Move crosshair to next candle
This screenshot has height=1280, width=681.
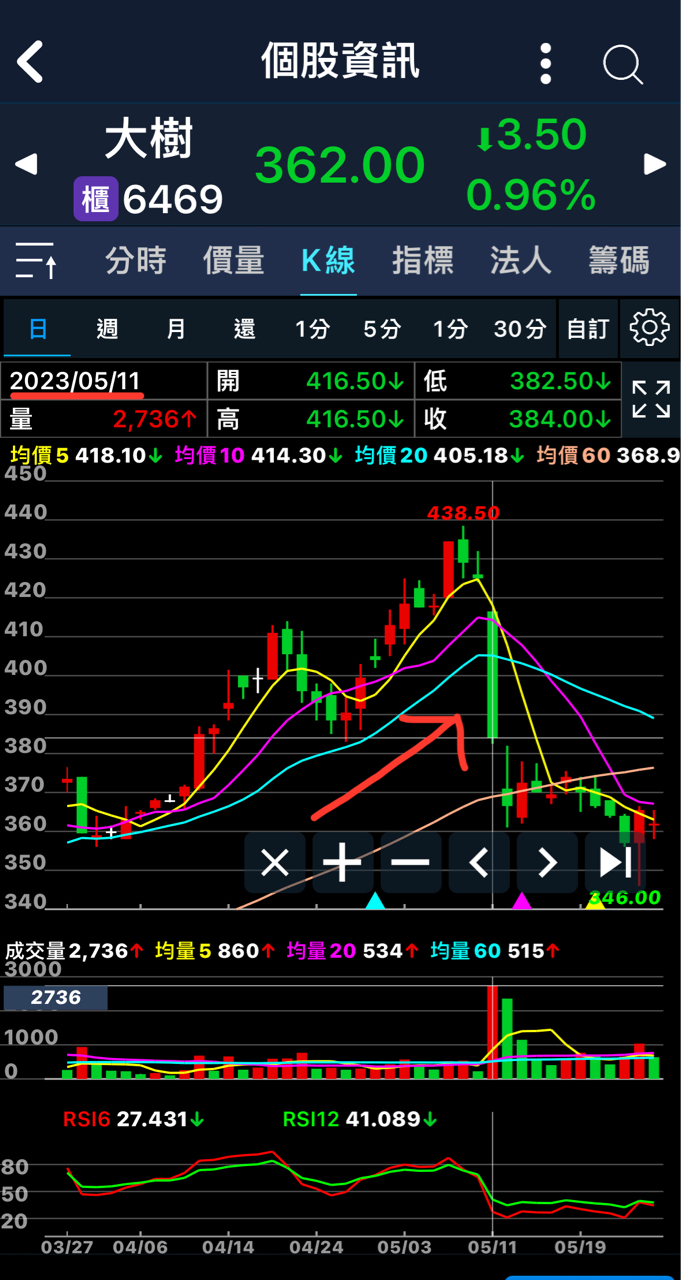(546, 862)
